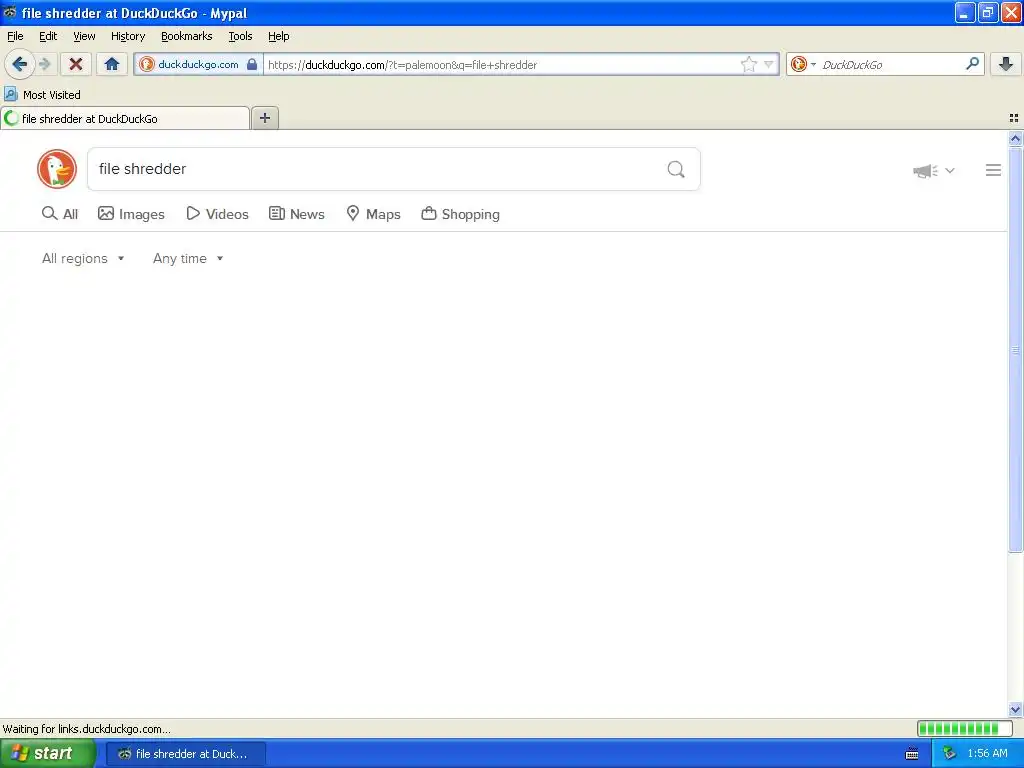Open the Edit menu

48,36
